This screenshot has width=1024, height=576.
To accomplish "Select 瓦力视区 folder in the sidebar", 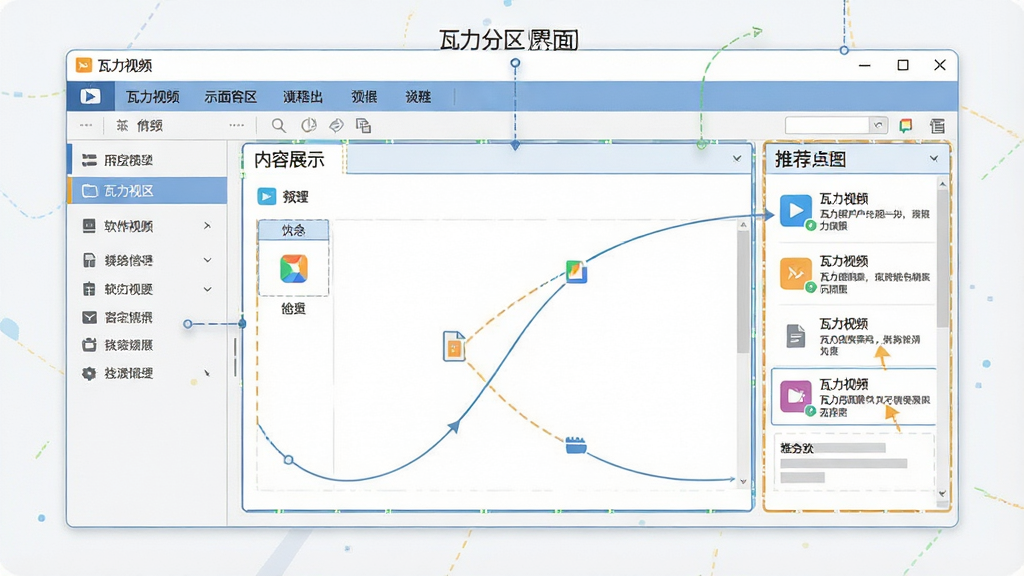I will [148, 191].
